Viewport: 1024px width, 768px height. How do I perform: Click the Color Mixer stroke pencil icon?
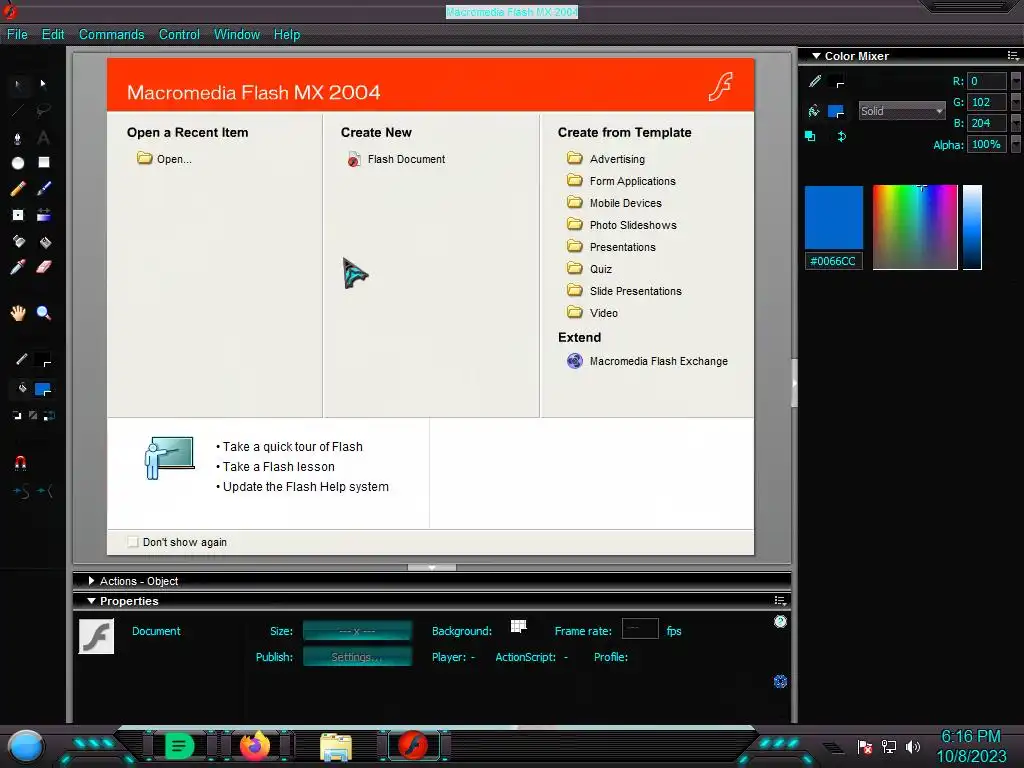pos(814,81)
